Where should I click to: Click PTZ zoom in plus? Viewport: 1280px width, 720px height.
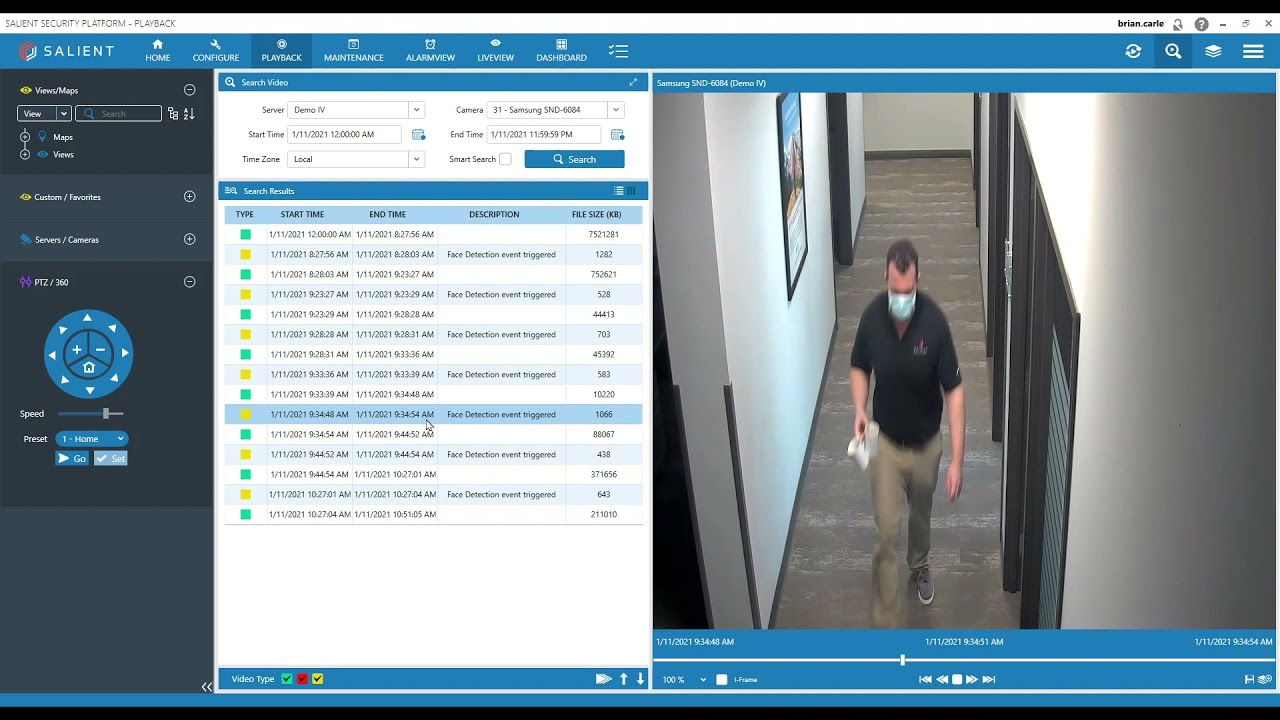(76, 350)
